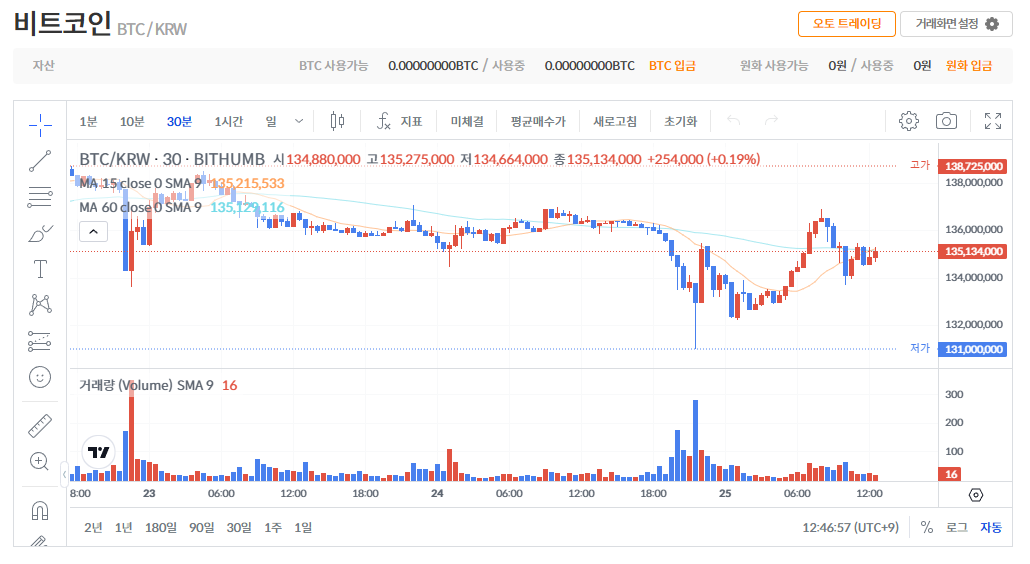Select the trend line drawing tool
This screenshot has width=1030, height=564.
point(40,161)
